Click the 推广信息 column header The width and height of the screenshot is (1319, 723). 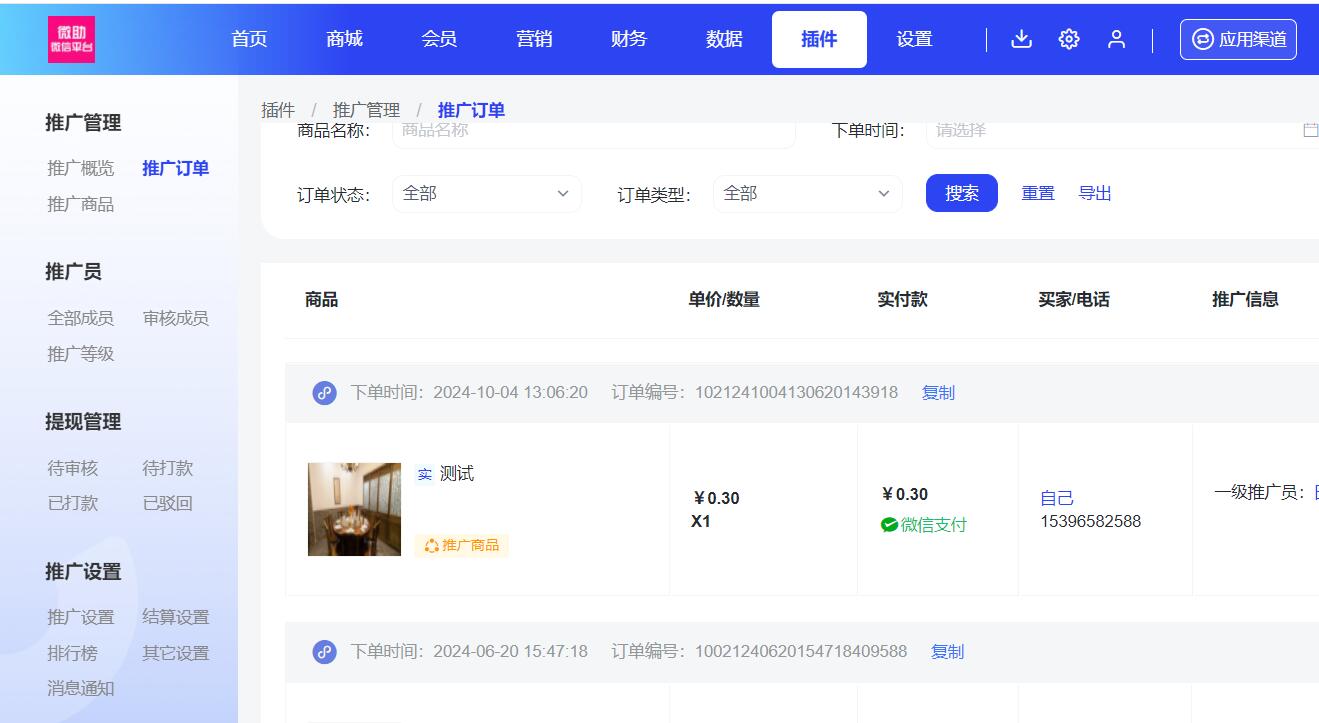click(x=1245, y=299)
